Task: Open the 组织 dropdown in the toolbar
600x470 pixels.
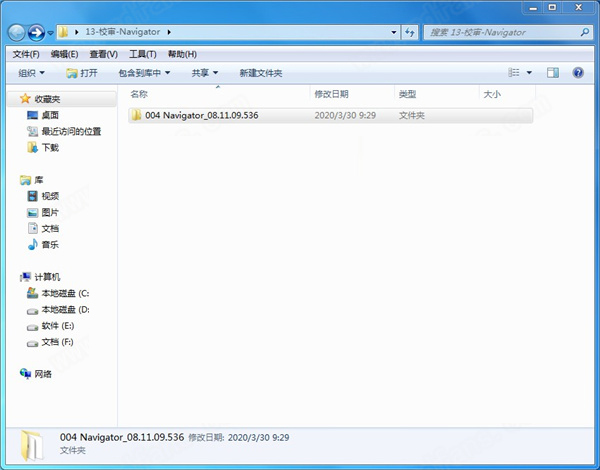Action: tap(31, 73)
